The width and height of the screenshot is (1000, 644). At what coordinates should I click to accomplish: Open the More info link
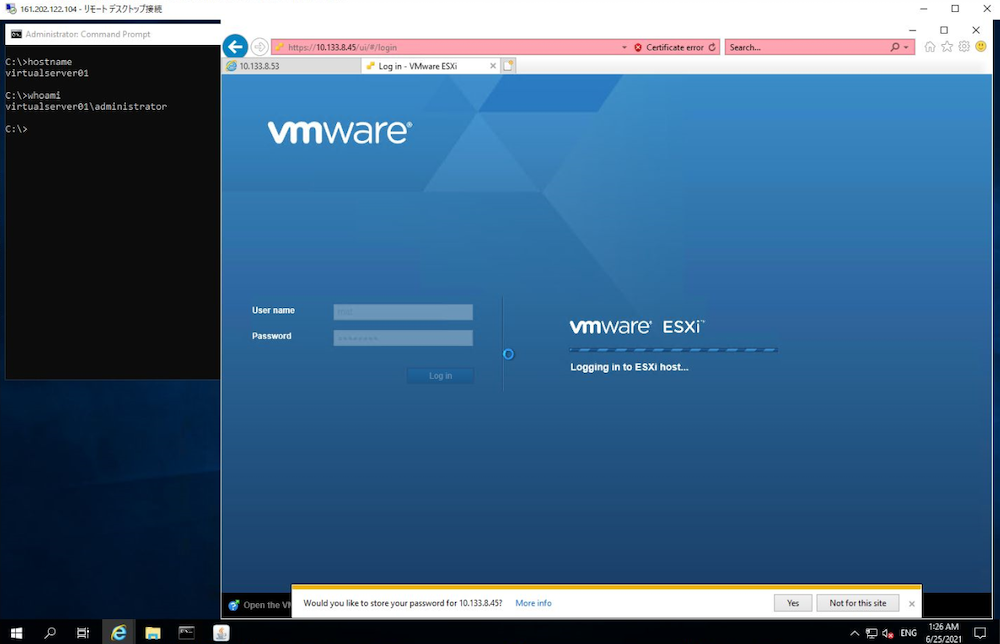click(533, 603)
